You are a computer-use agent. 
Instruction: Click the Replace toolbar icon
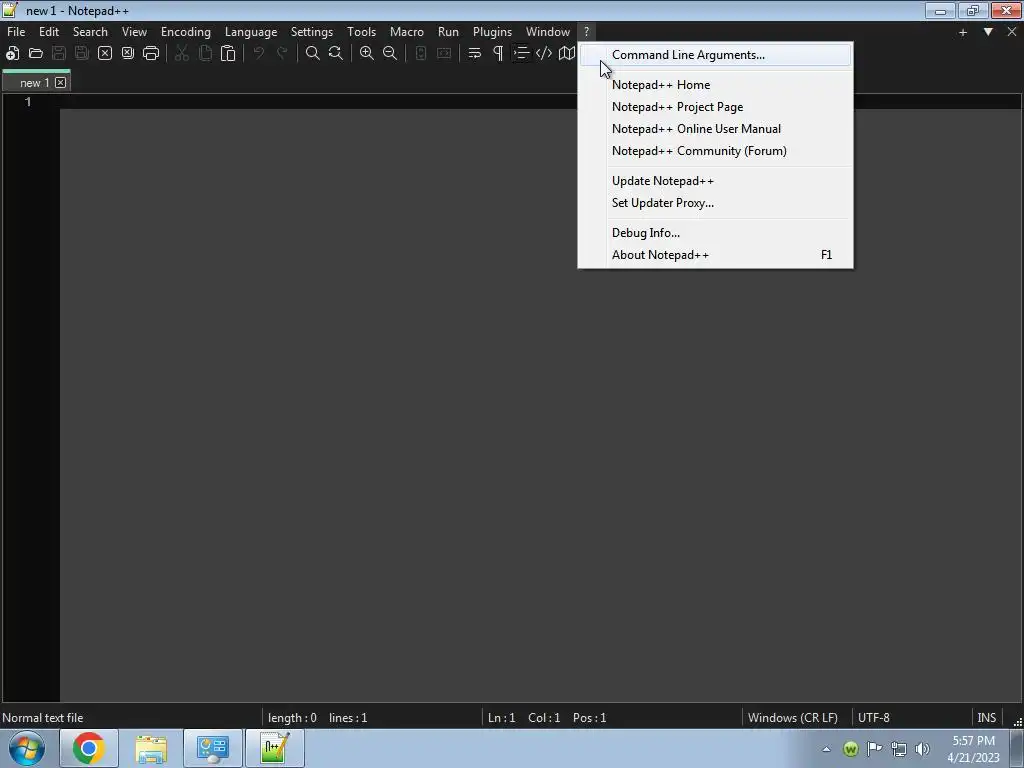336,54
